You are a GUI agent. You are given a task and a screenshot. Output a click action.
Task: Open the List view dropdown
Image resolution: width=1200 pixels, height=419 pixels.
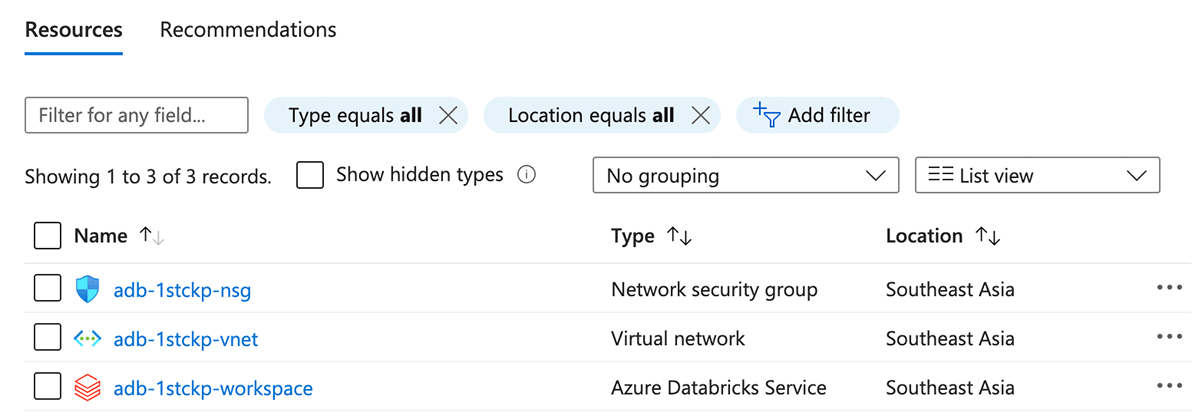tap(1037, 176)
